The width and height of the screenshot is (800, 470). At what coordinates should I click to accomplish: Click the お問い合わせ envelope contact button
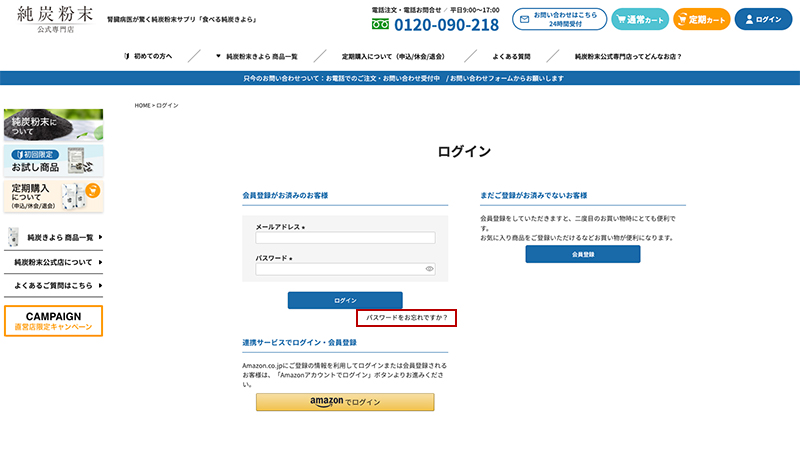click(559, 19)
